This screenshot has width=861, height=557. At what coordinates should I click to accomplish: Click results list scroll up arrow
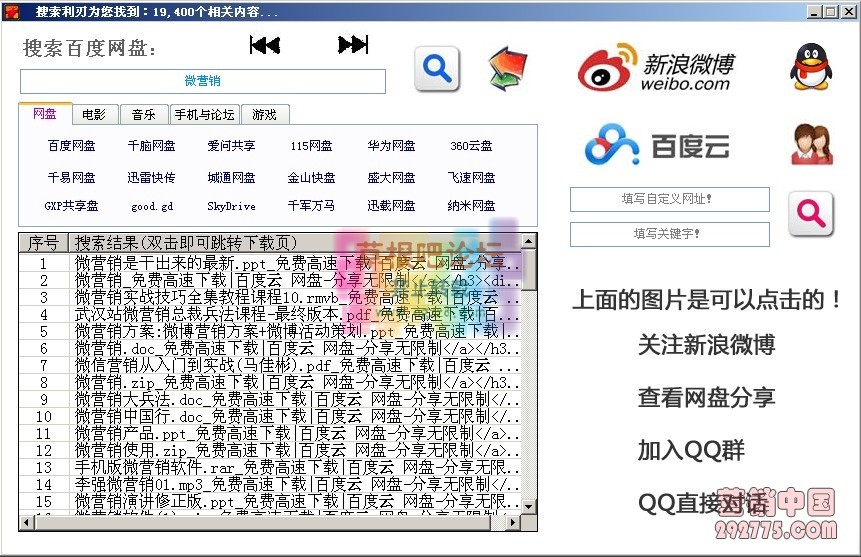529,241
